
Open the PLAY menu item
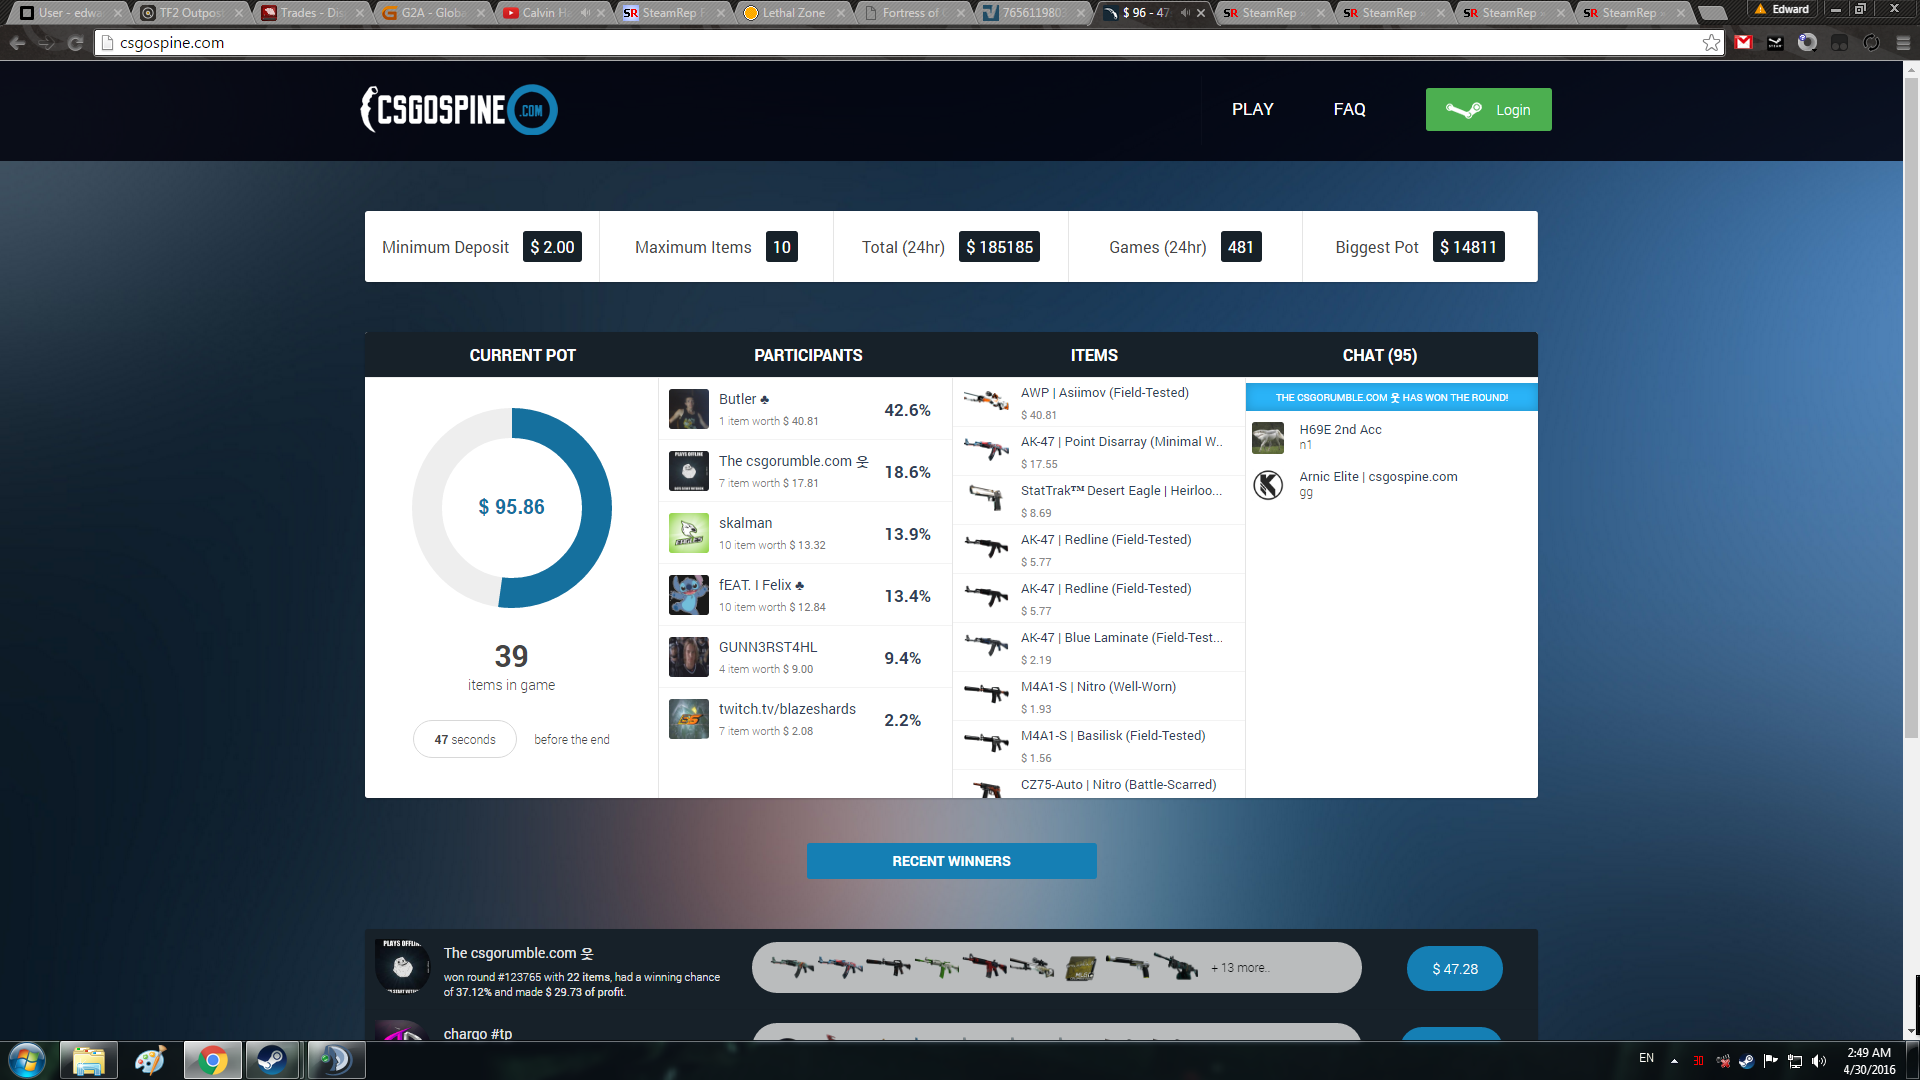1252,109
